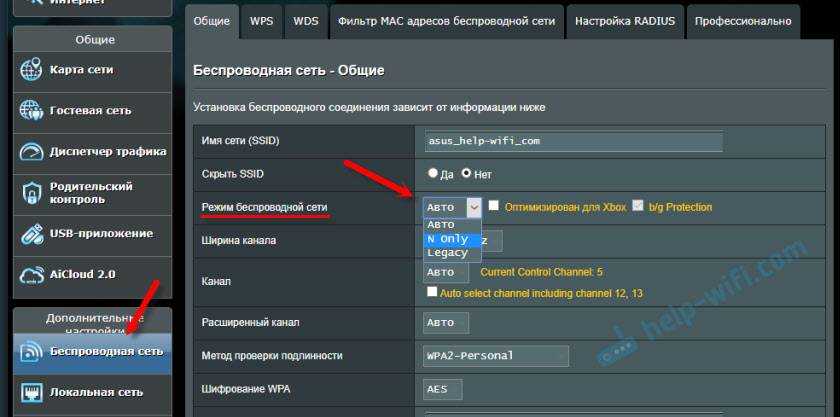Open AiCloud 2.0 via its cloud icon

tap(32, 274)
